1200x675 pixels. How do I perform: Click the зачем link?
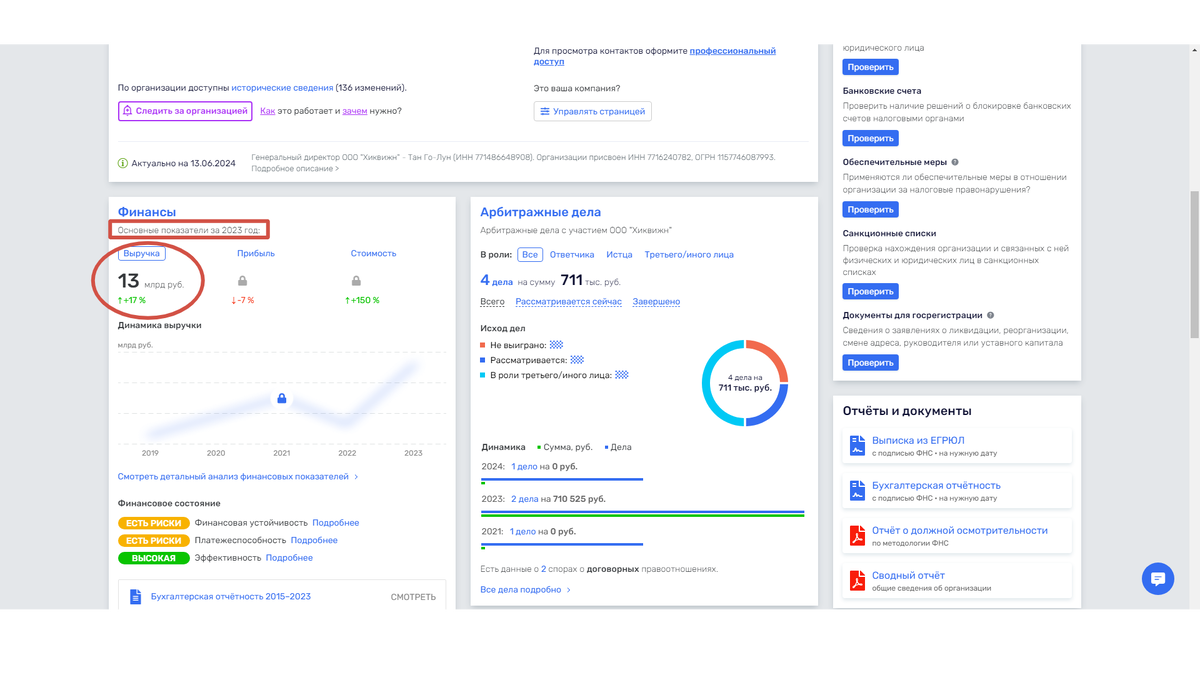click(x=354, y=111)
